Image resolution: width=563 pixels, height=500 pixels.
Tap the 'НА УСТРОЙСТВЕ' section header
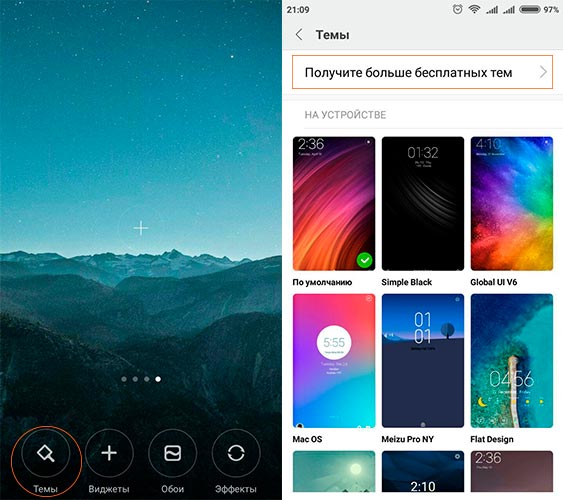[x=345, y=115]
